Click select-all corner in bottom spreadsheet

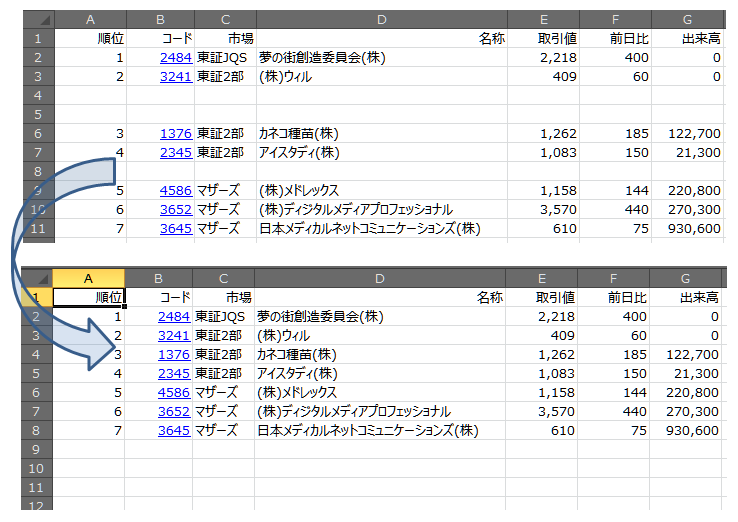click(37, 279)
